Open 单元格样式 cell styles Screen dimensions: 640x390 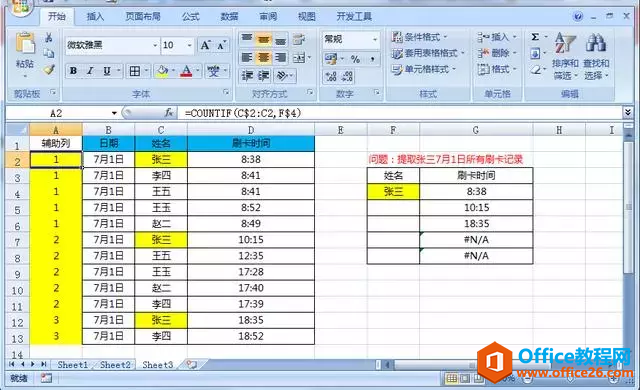(x=424, y=69)
